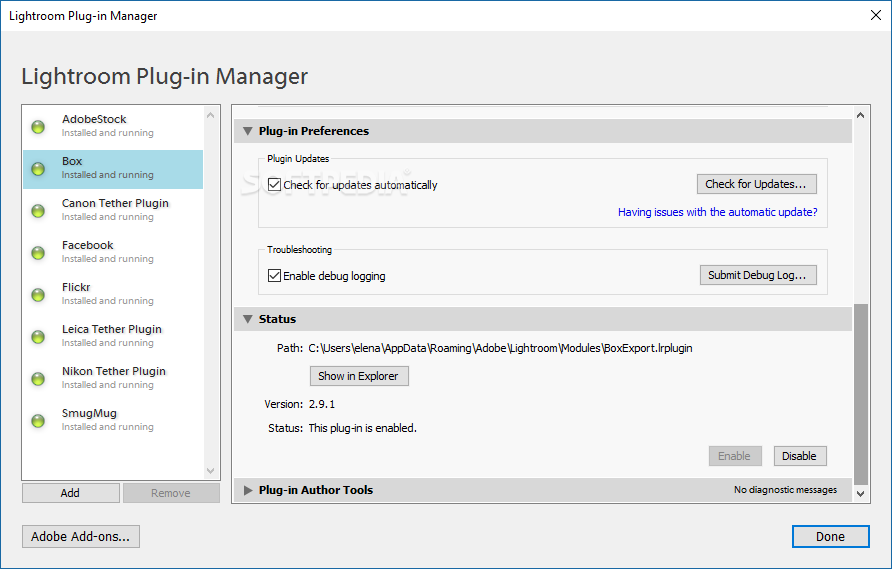
Task: Collapse the Plug-in Preferences section
Action: [247, 131]
